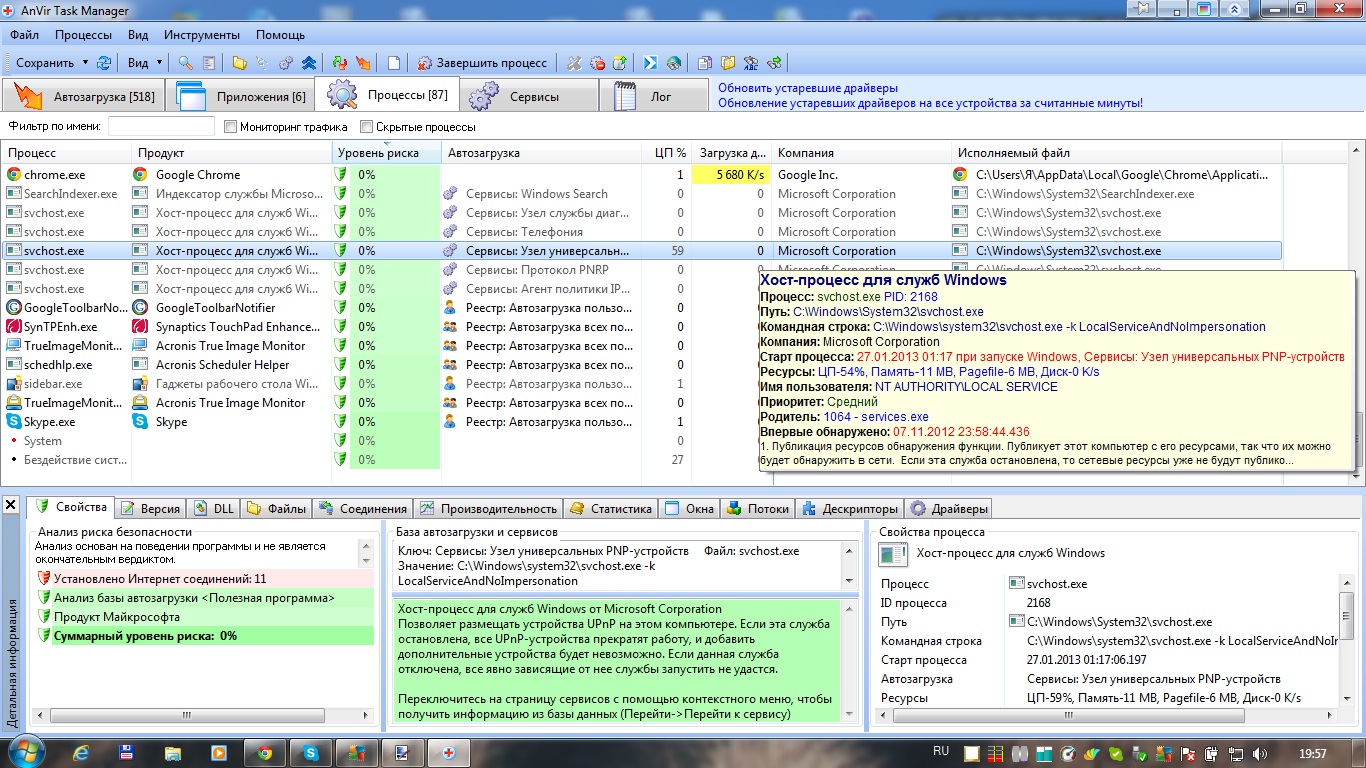Open the Файл menu
Screen dimensions: 1366x768
pyautogui.click(x=25, y=35)
